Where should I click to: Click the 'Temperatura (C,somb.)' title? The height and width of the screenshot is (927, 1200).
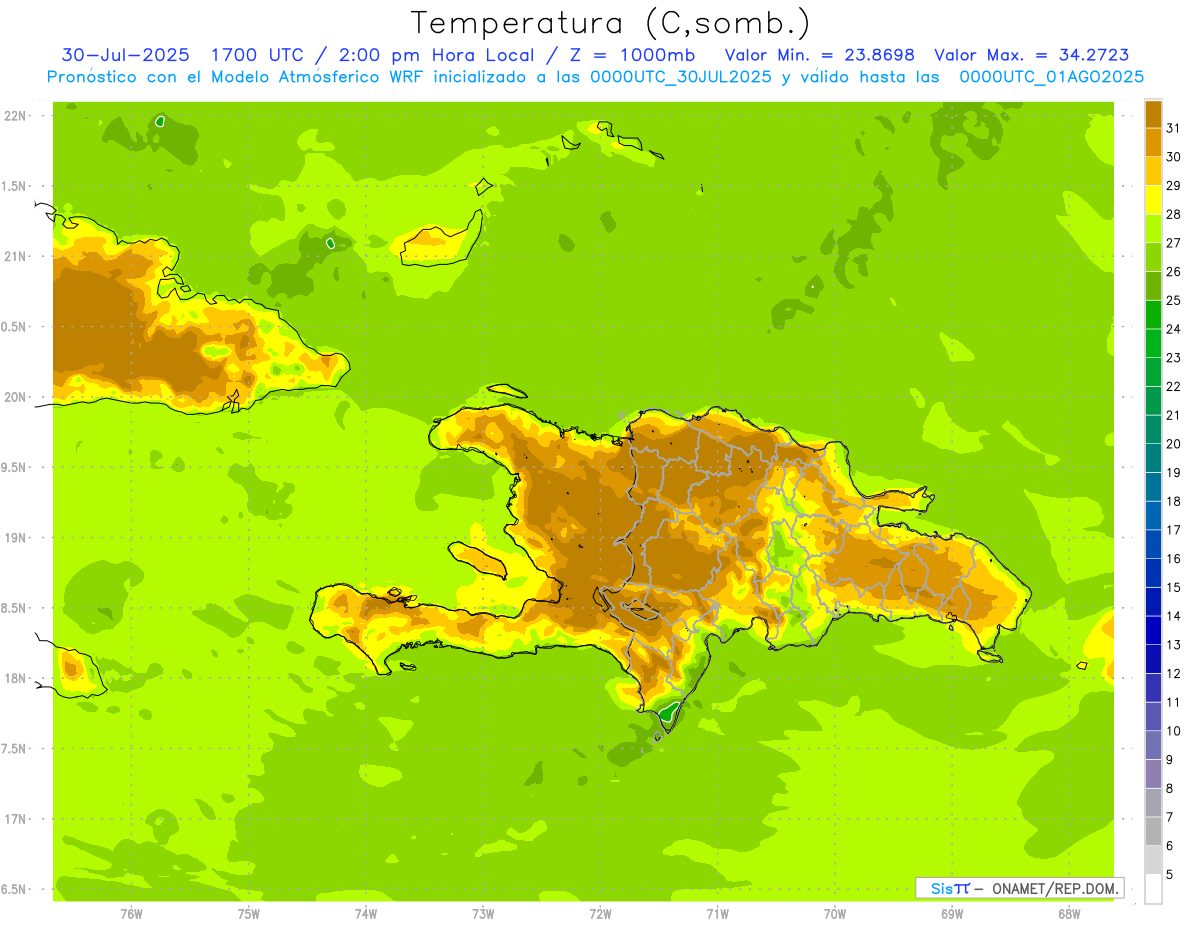610,23
